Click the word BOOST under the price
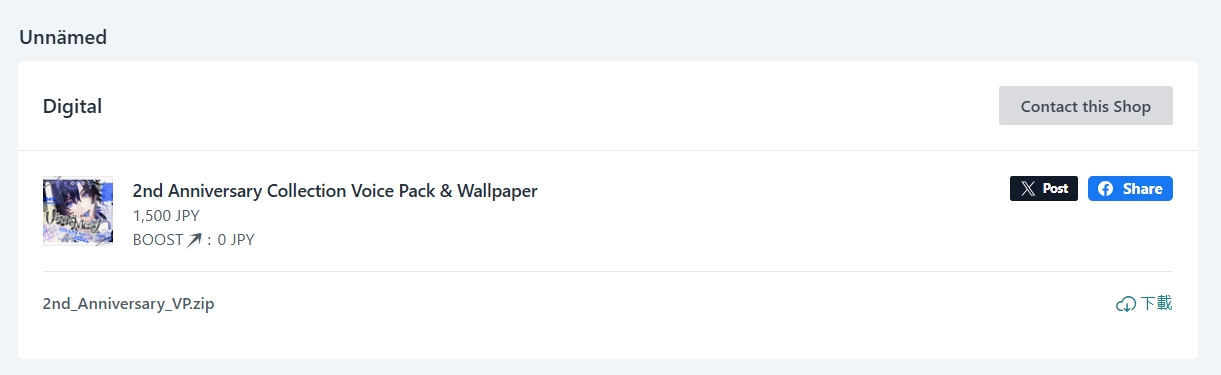The width and height of the screenshot is (1221, 375). [x=158, y=240]
